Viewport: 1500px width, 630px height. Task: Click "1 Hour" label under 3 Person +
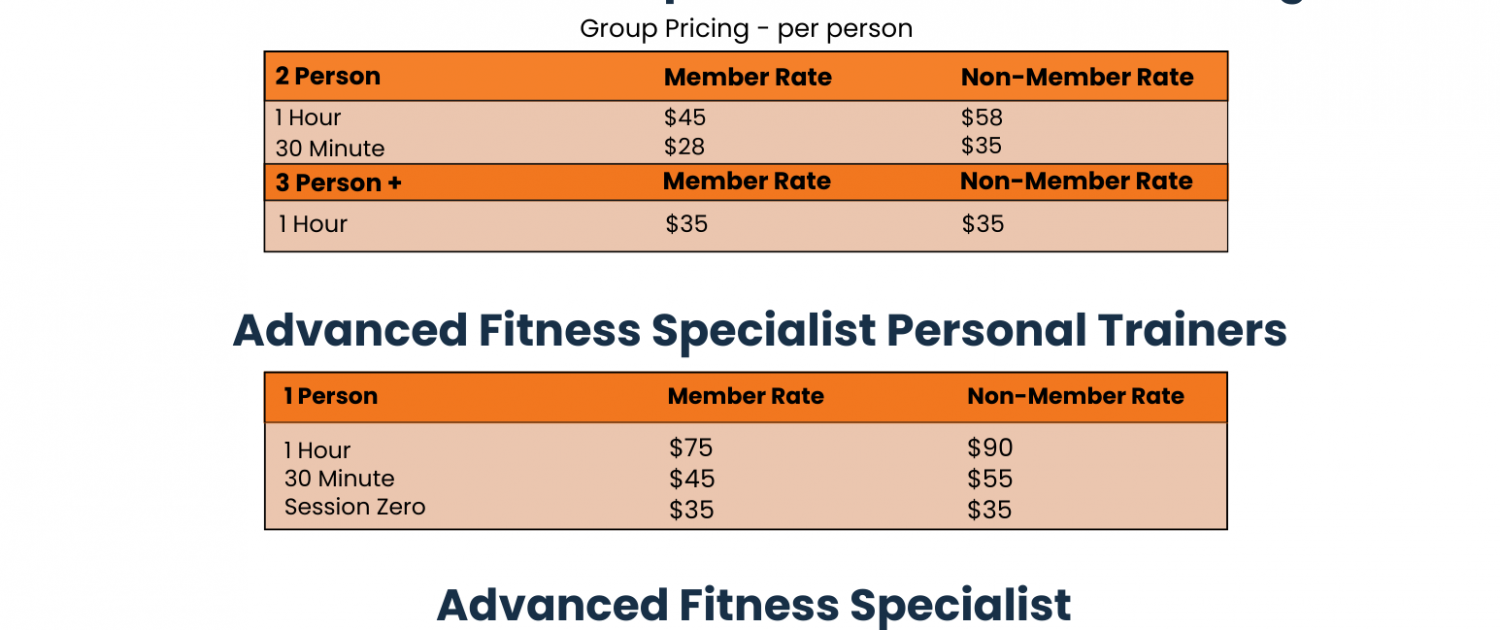[x=313, y=225]
